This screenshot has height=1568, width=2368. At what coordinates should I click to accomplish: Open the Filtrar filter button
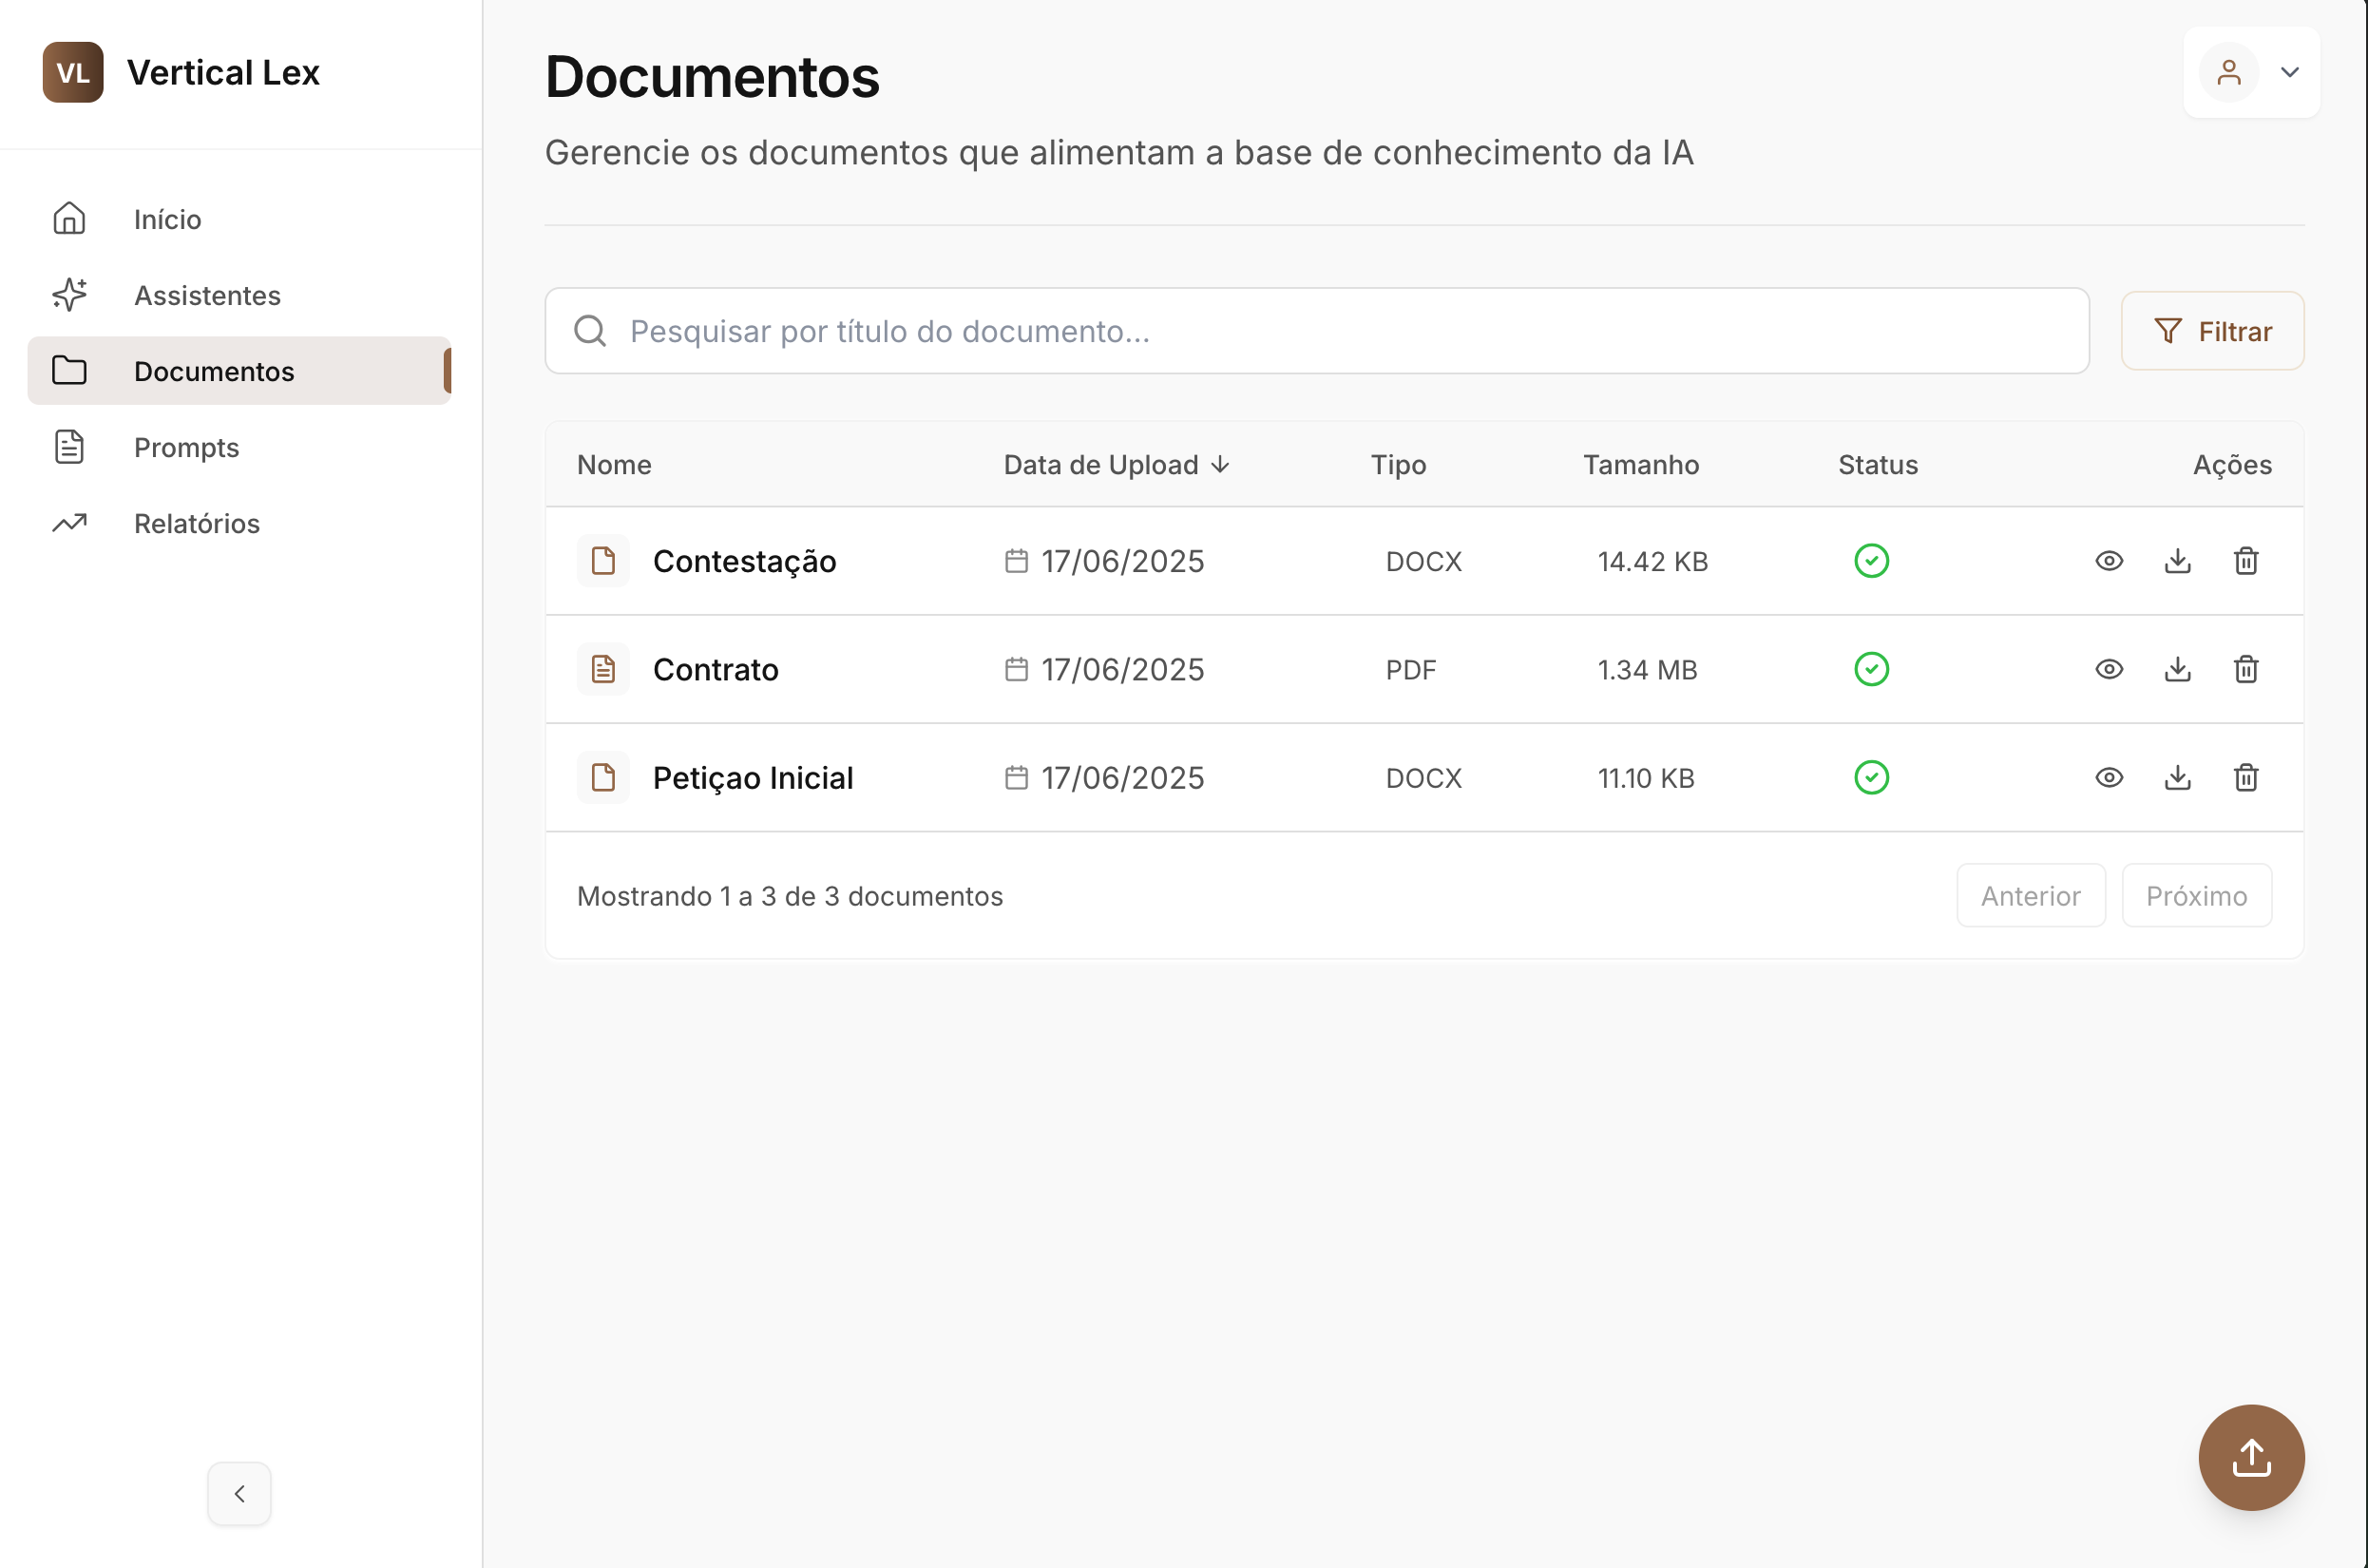pyautogui.click(x=2213, y=331)
